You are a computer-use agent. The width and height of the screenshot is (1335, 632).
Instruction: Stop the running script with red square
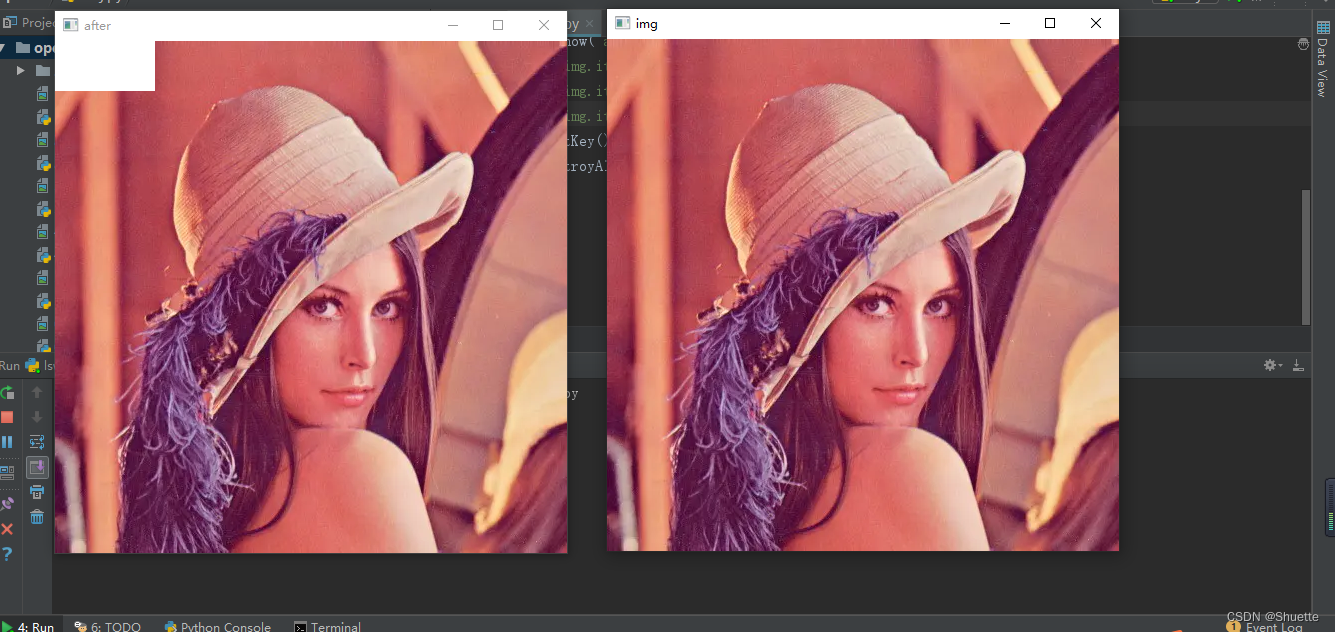pyautogui.click(x=7, y=417)
